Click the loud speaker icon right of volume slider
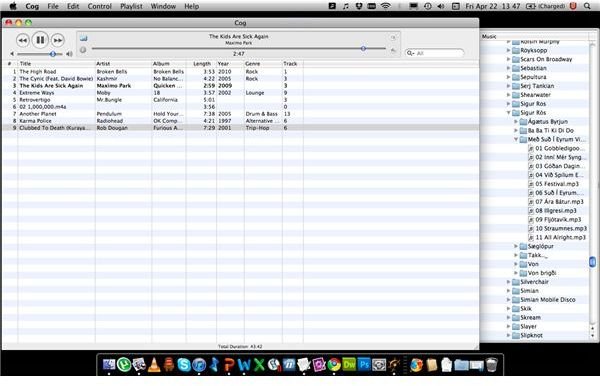The width and height of the screenshot is (600, 386). click(69, 54)
